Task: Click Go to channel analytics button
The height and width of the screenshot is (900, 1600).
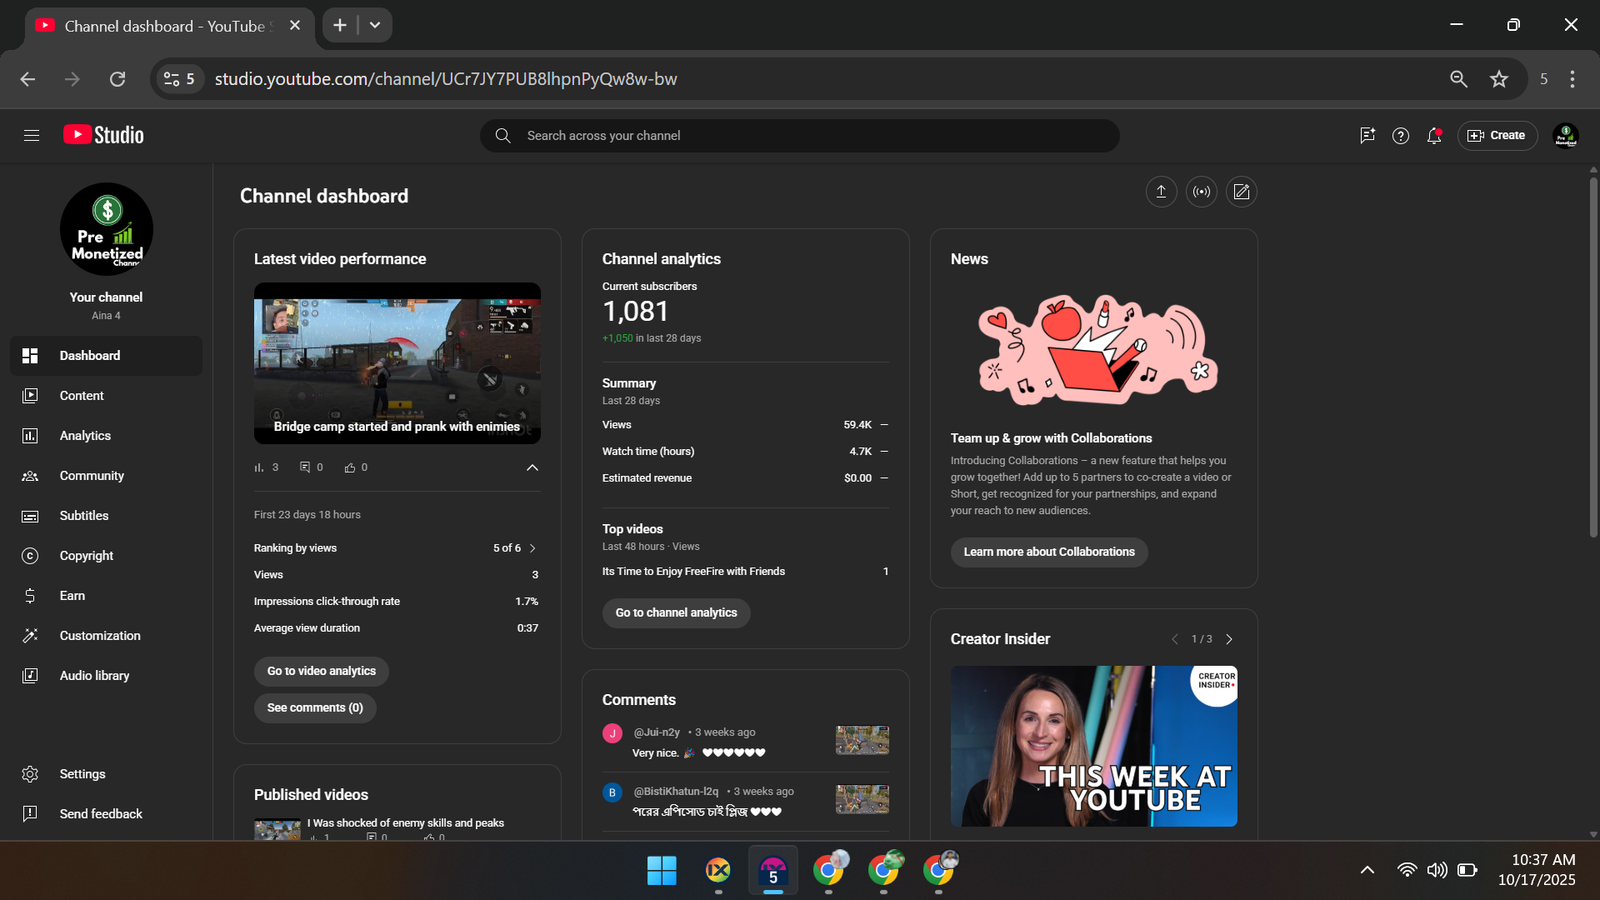Action: [676, 613]
